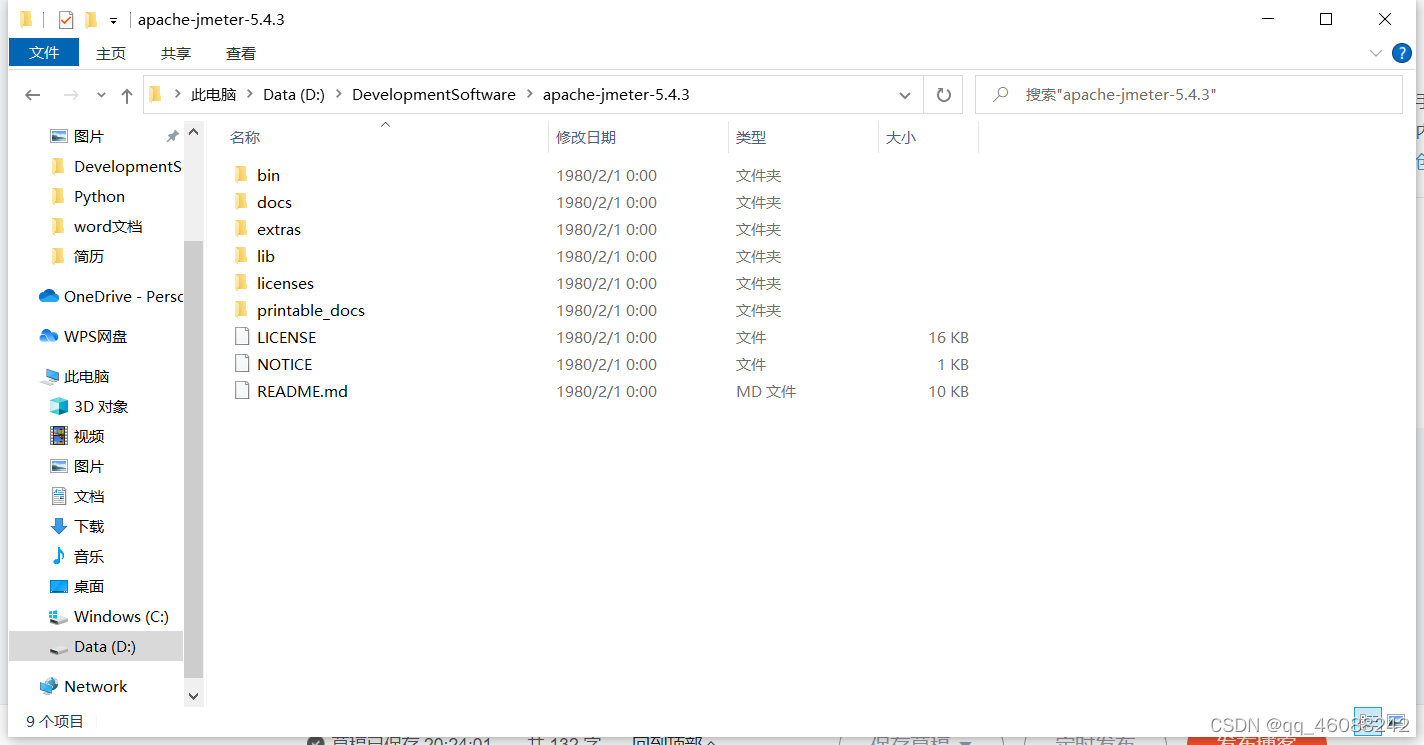Sort by 名称 column header
This screenshot has width=1424, height=745.
245,137
